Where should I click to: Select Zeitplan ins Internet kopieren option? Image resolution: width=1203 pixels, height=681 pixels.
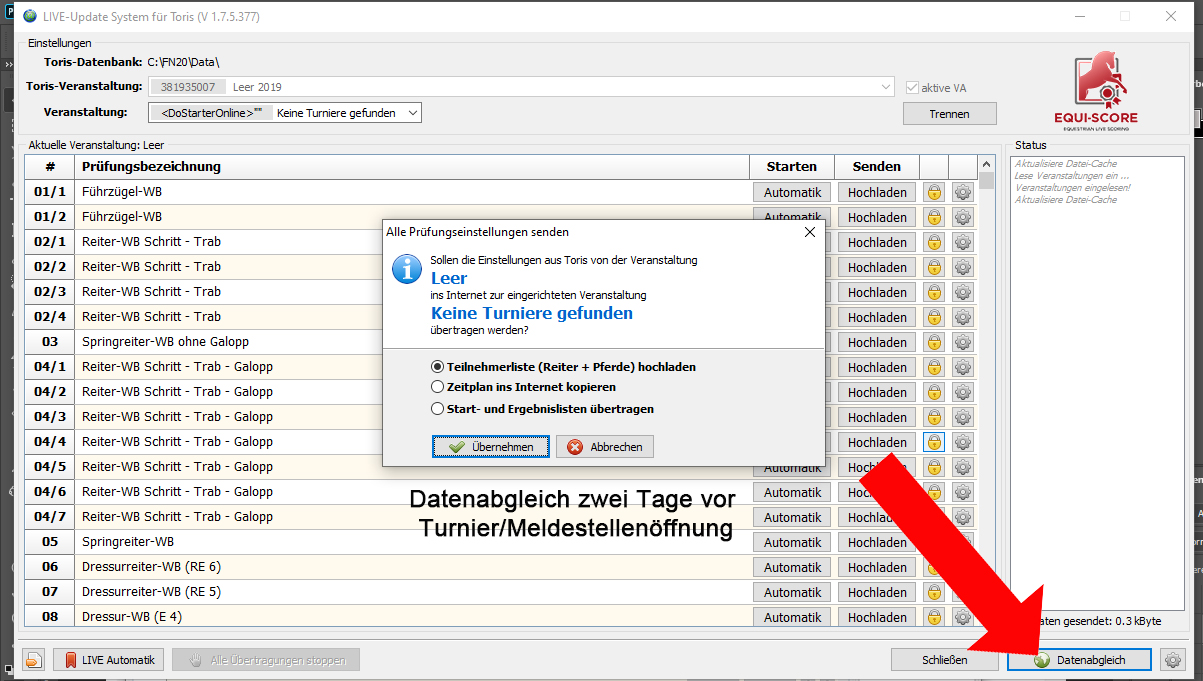[438, 387]
